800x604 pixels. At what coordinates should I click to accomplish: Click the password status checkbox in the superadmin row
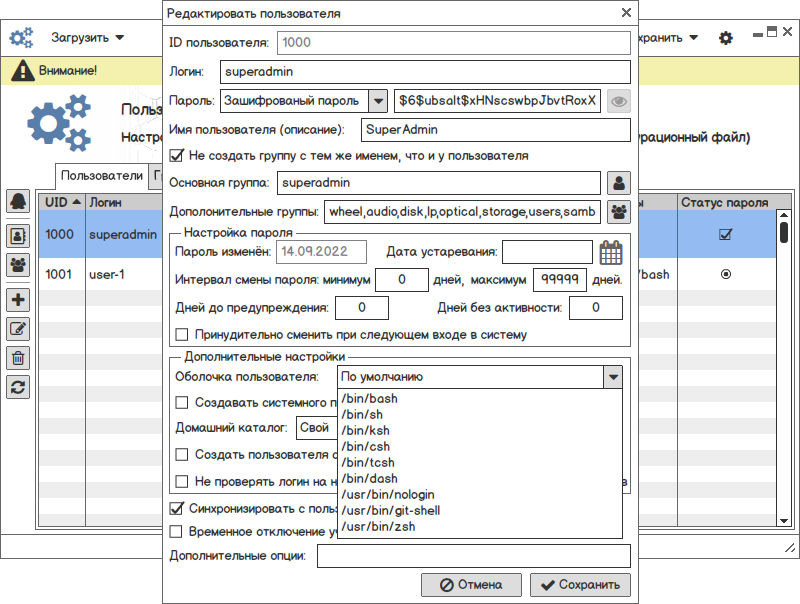point(725,234)
